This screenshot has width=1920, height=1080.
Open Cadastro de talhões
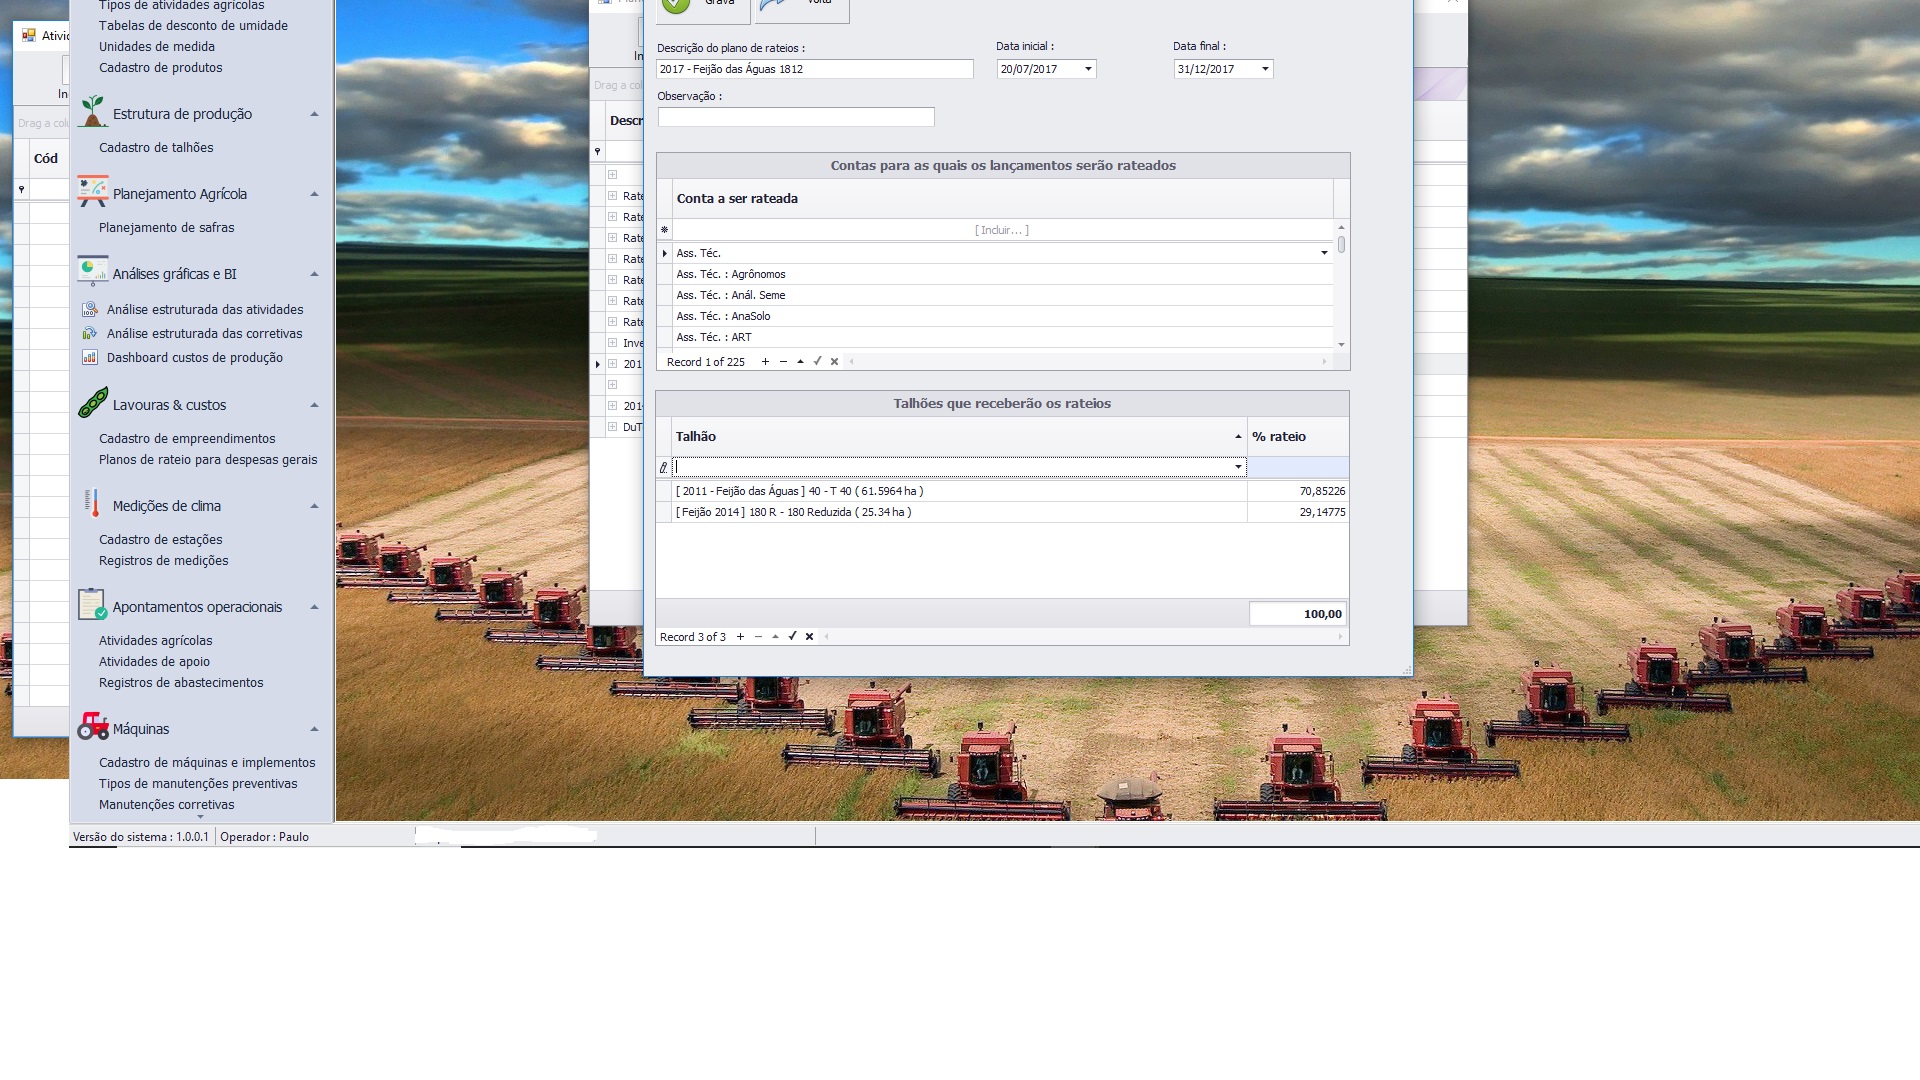coord(156,148)
